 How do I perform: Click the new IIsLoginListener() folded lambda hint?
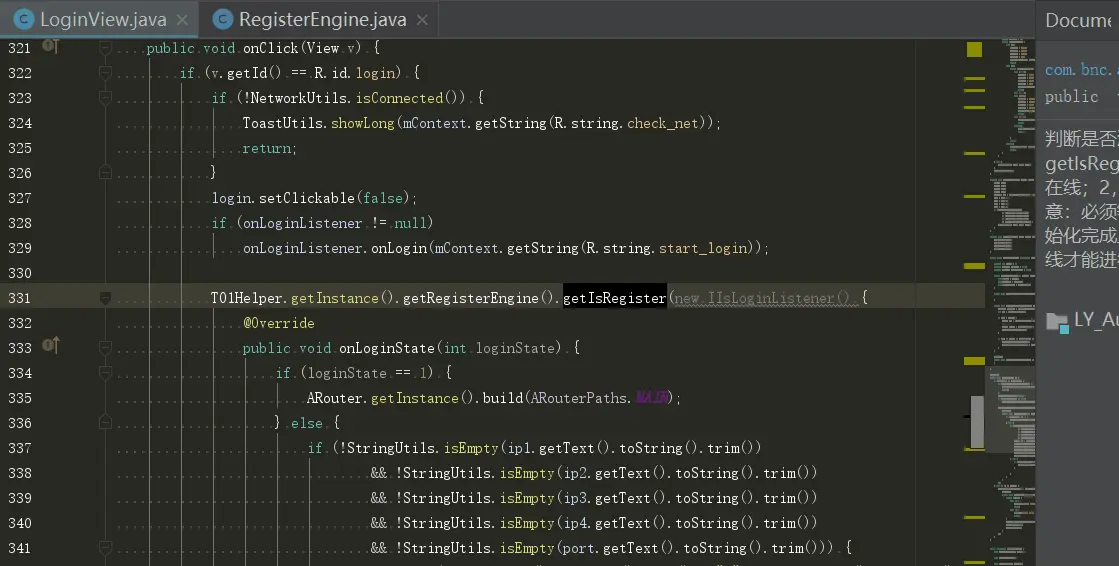pyautogui.click(x=763, y=298)
